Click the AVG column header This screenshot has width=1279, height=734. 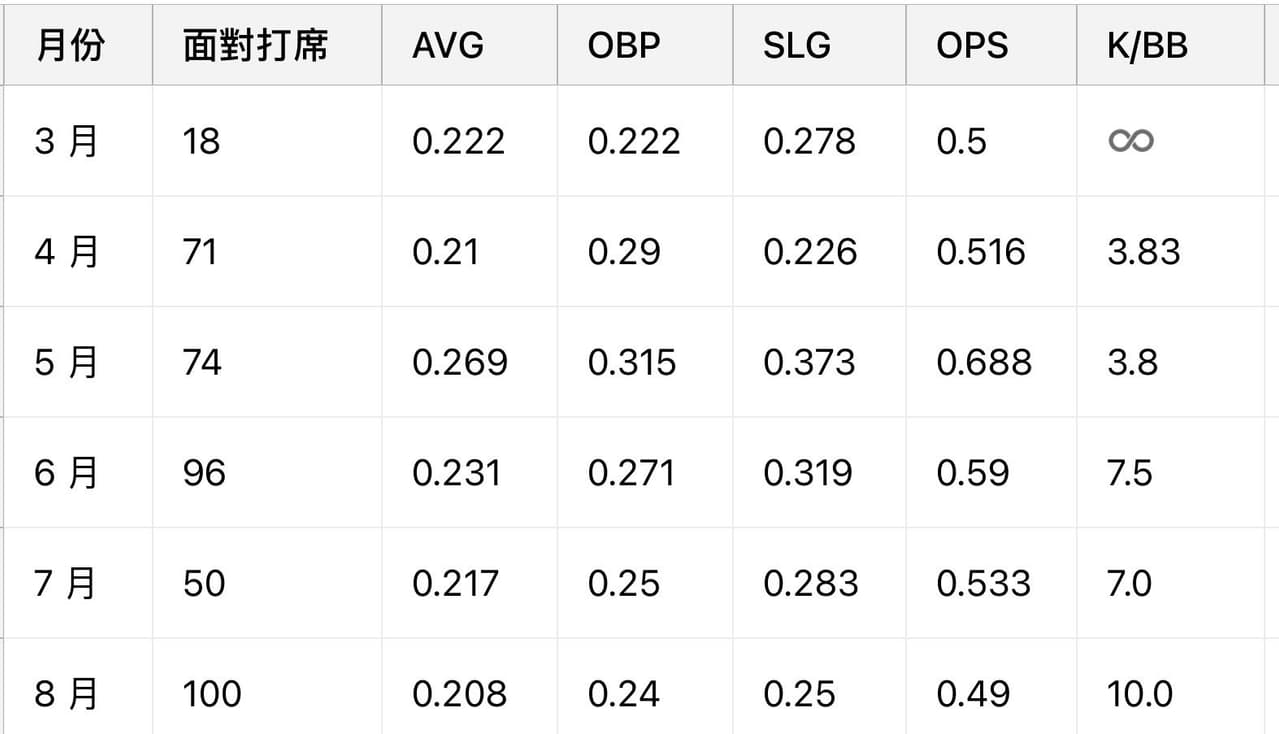[469, 46]
